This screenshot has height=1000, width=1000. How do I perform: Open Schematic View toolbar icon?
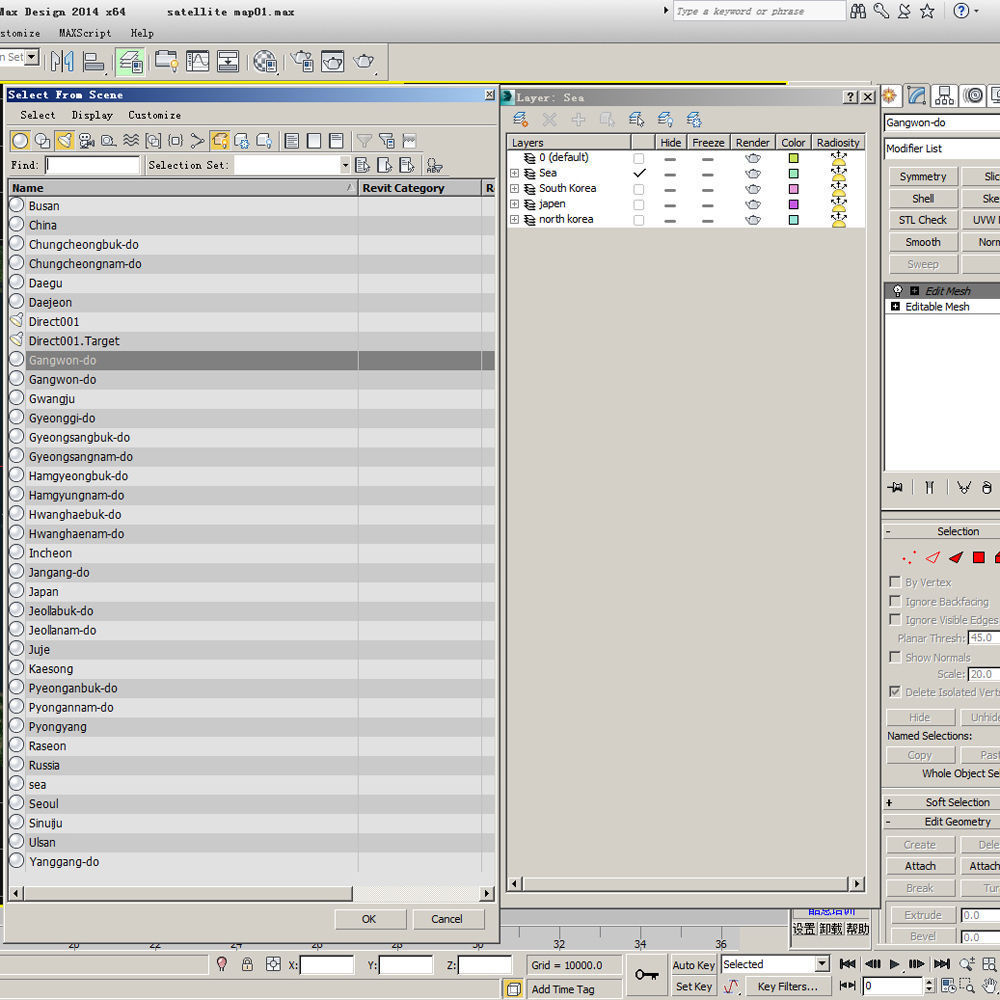click(228, 61)
